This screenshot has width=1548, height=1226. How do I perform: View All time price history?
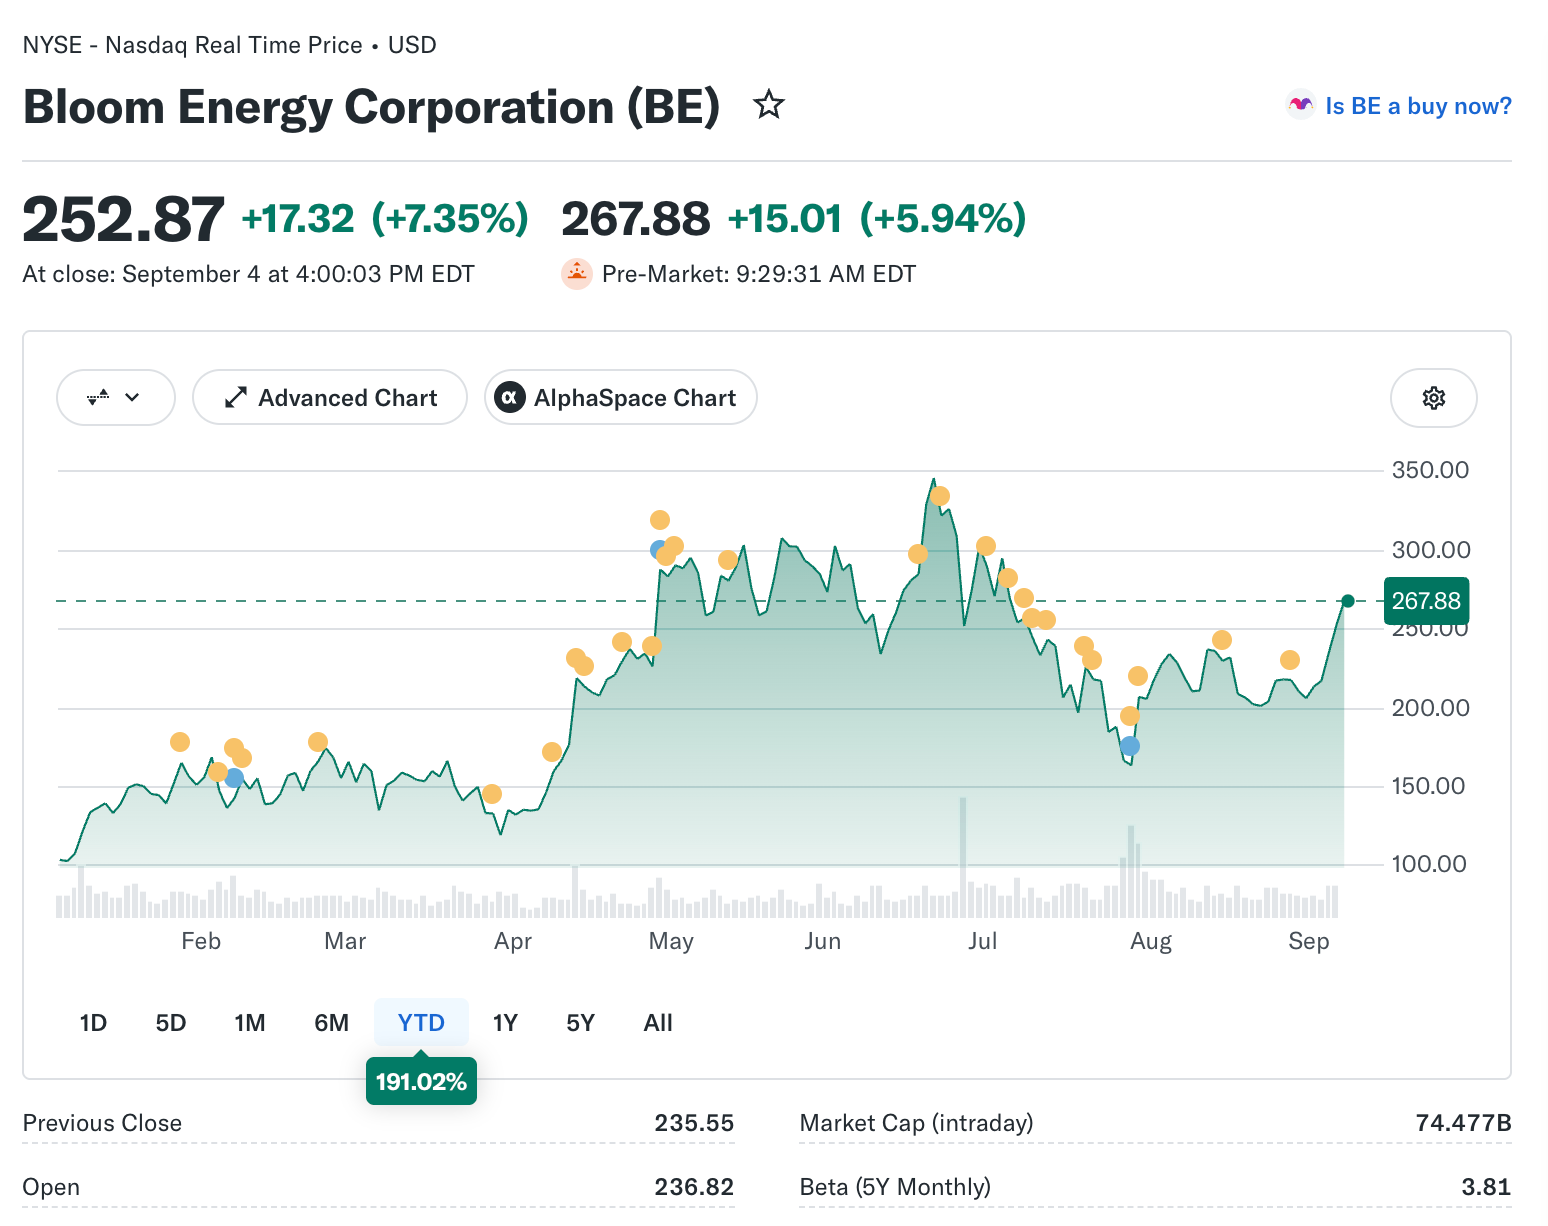click(658, 1023)
